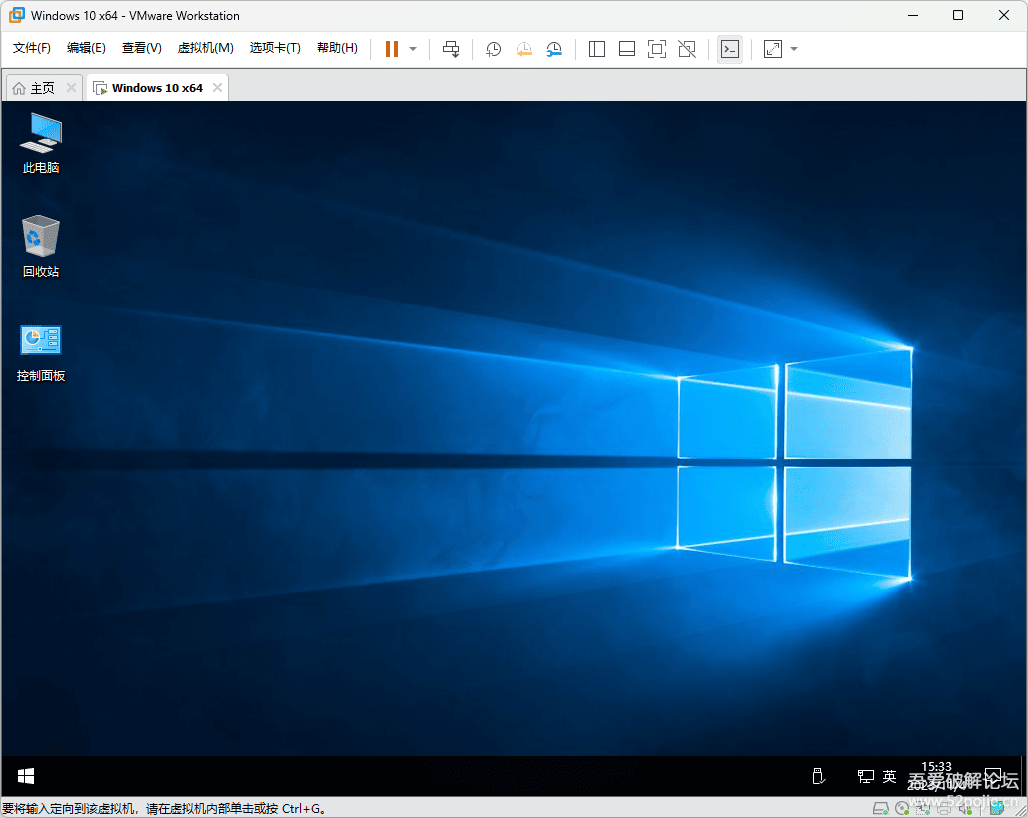Send Ctrl+Alt+Del to the virtual machine
1028x818 pixels.
451,49
